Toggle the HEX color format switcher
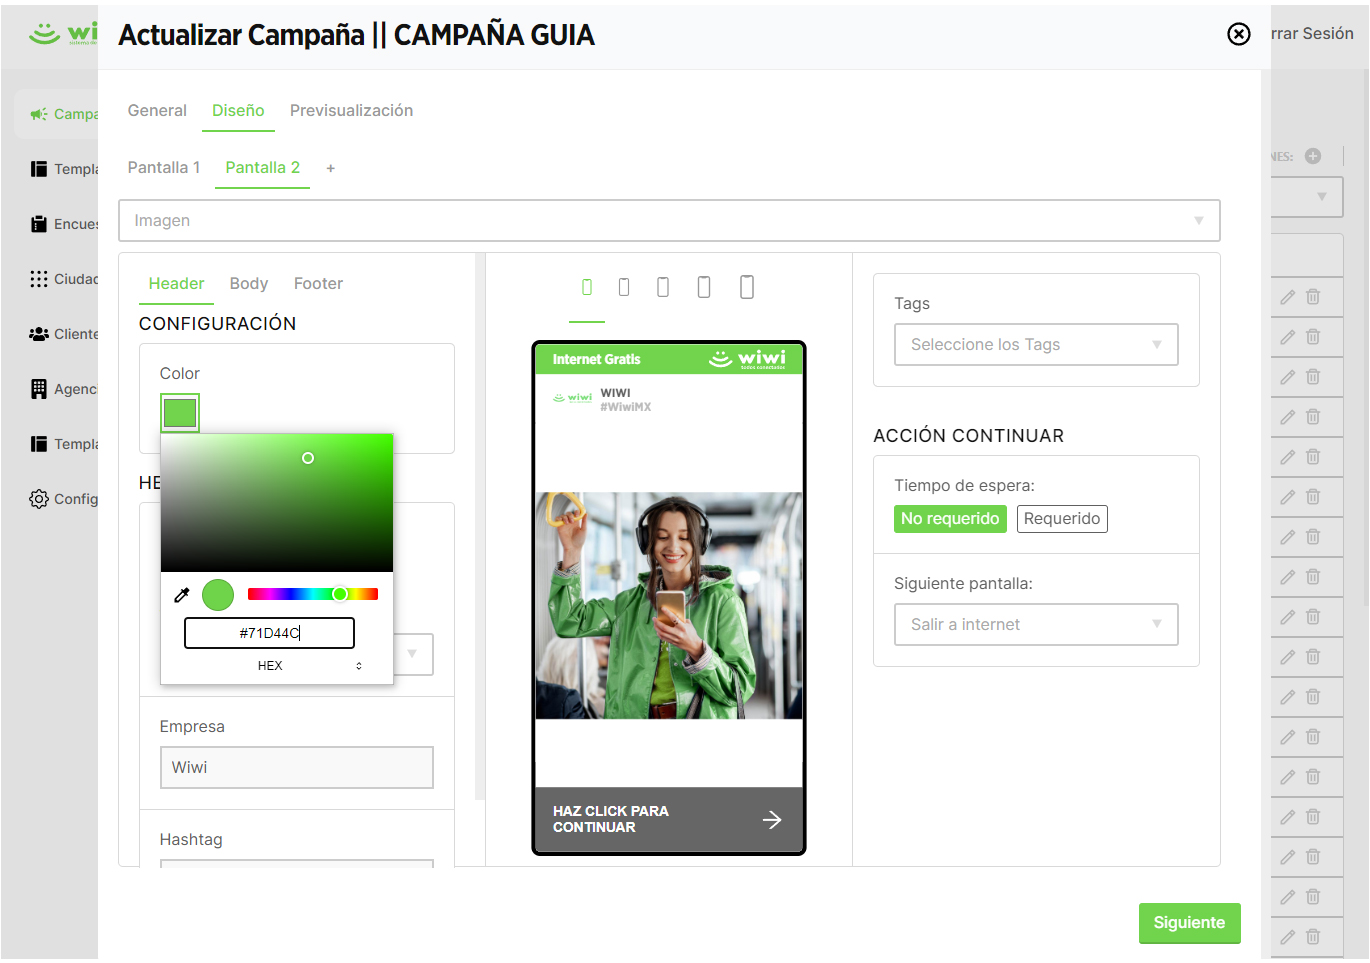 click(359, 666)
